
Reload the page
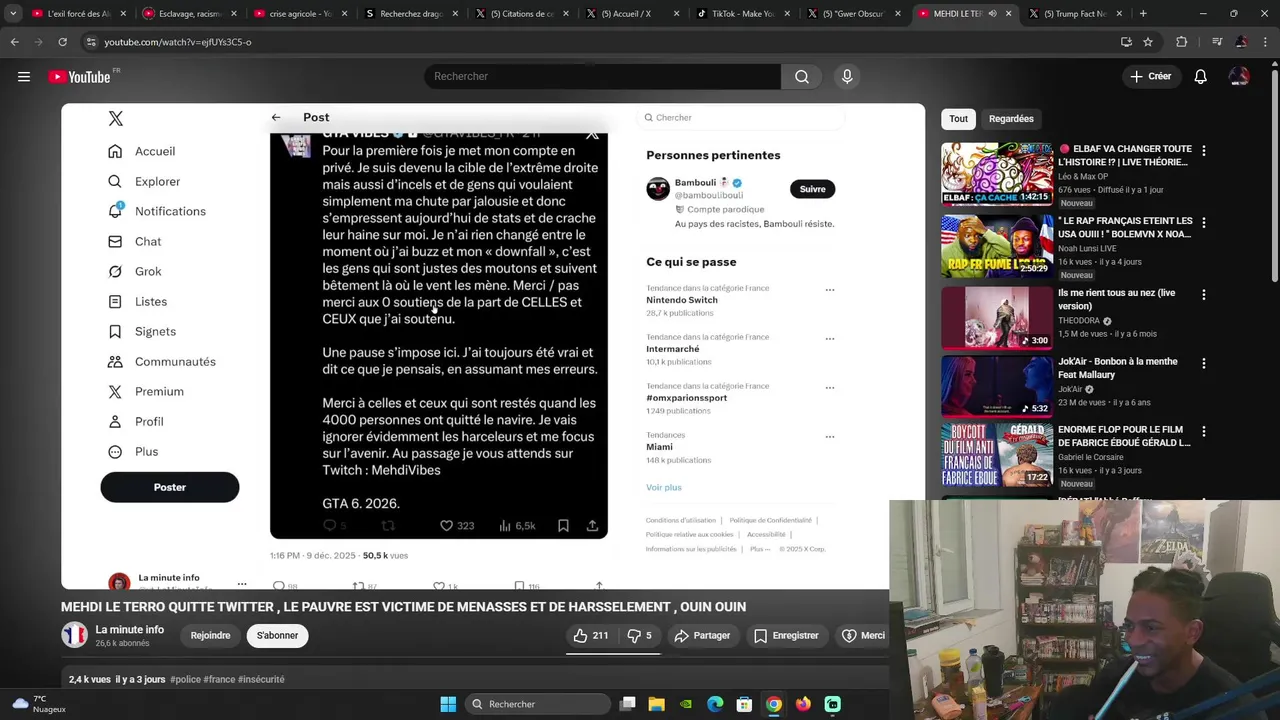(62, 42)
